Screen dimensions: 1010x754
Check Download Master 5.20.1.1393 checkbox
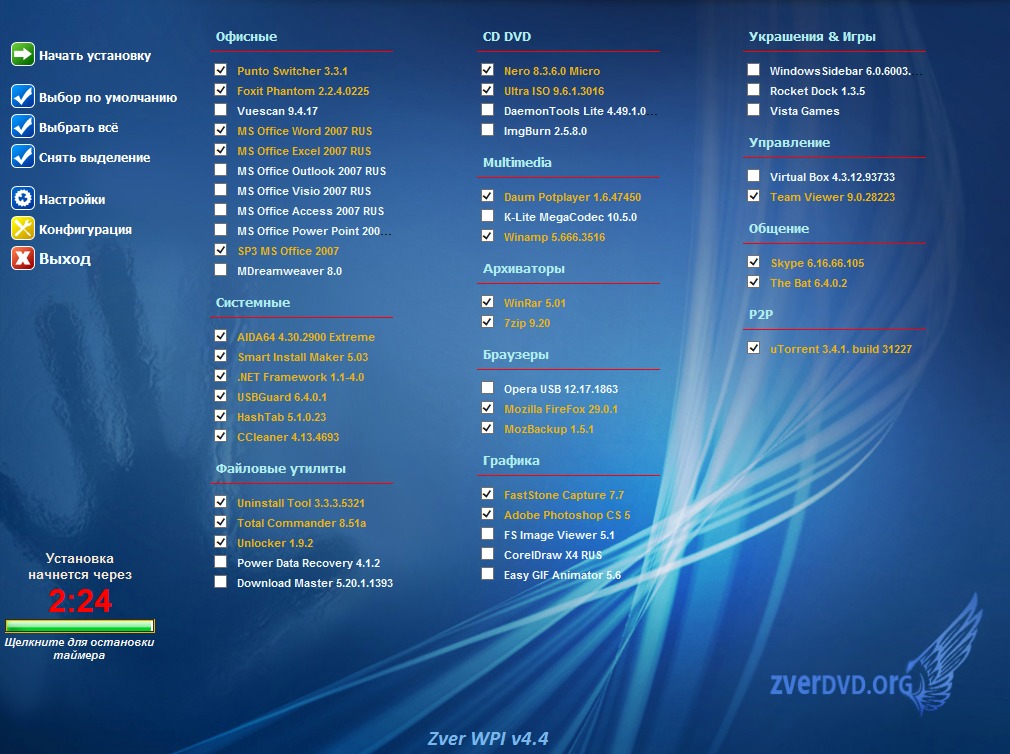tap(220, 581)
